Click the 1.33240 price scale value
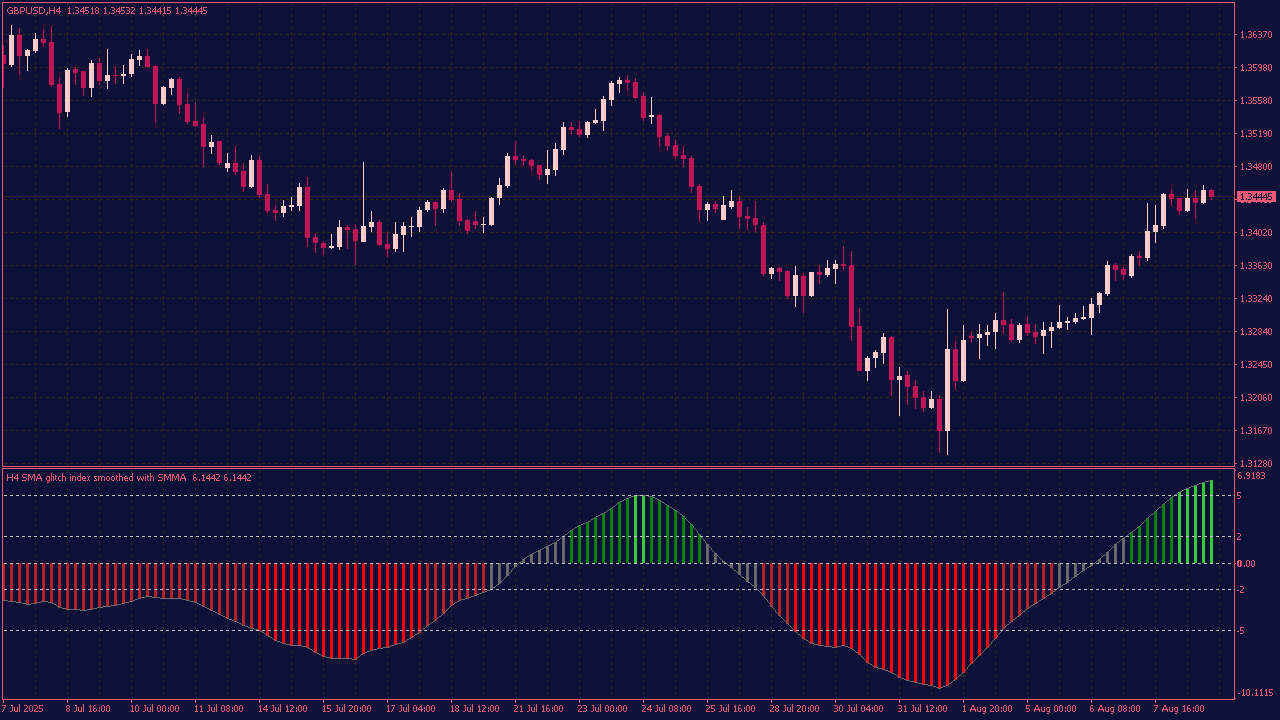Screen dimensions: 1280x720 pos(1255,299)
